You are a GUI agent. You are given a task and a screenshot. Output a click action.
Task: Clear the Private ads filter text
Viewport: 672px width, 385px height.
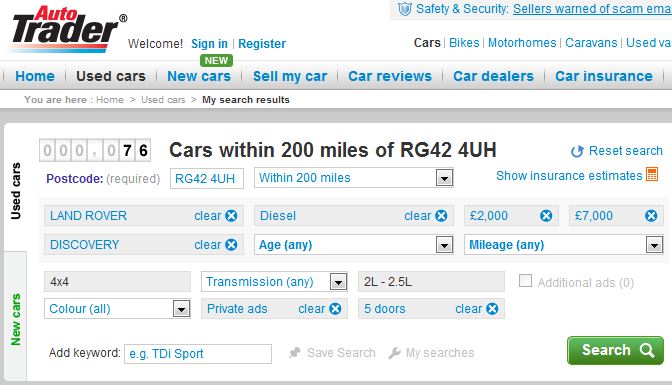tap(312, 309)
